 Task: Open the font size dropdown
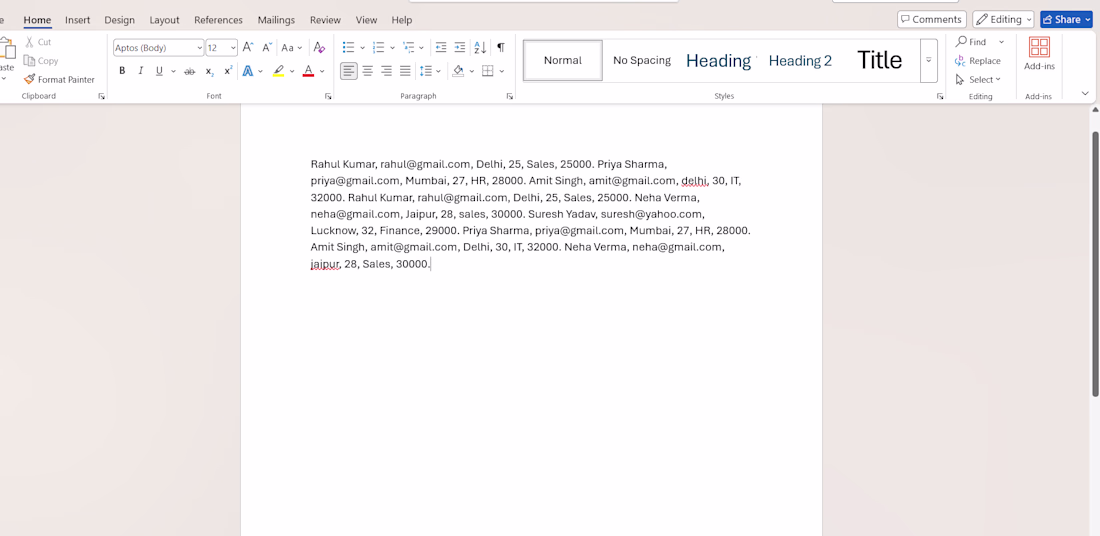click(x=233, y=48)
